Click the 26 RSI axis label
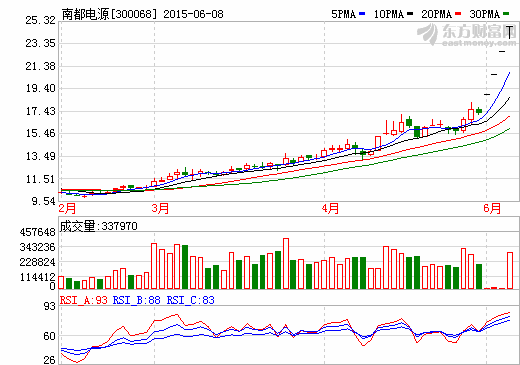The width and height of the screenshot is (520, 365). pyautogui.click(x=49, y=360)
